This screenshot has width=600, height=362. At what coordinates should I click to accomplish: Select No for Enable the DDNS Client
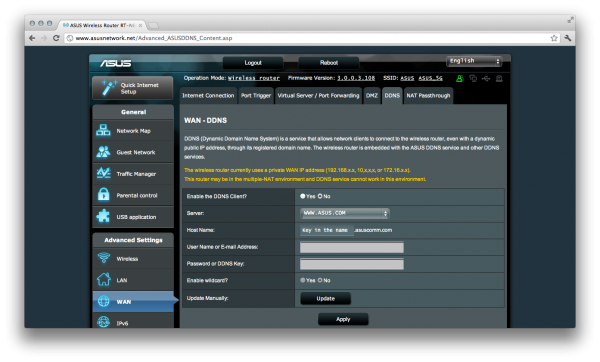point(320,196)
